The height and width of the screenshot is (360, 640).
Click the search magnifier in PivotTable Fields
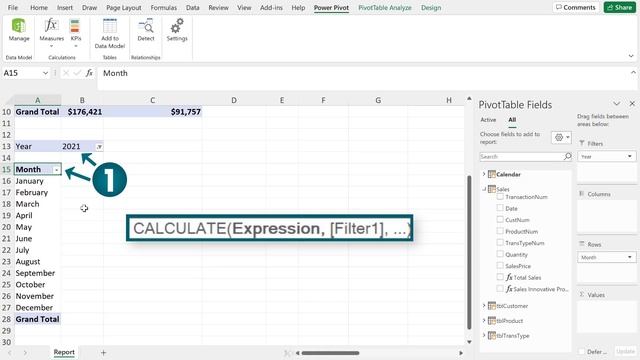[x=567, y=156]
